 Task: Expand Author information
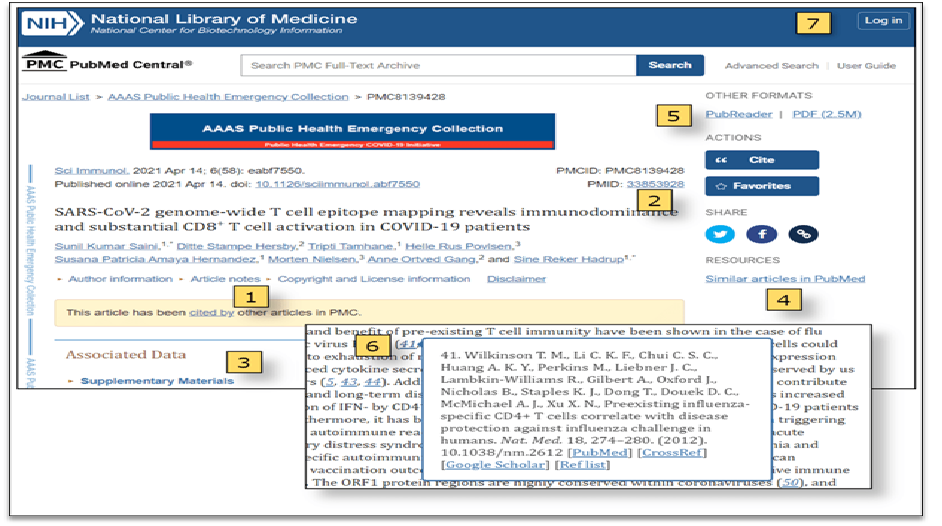(x=120, y=279)
